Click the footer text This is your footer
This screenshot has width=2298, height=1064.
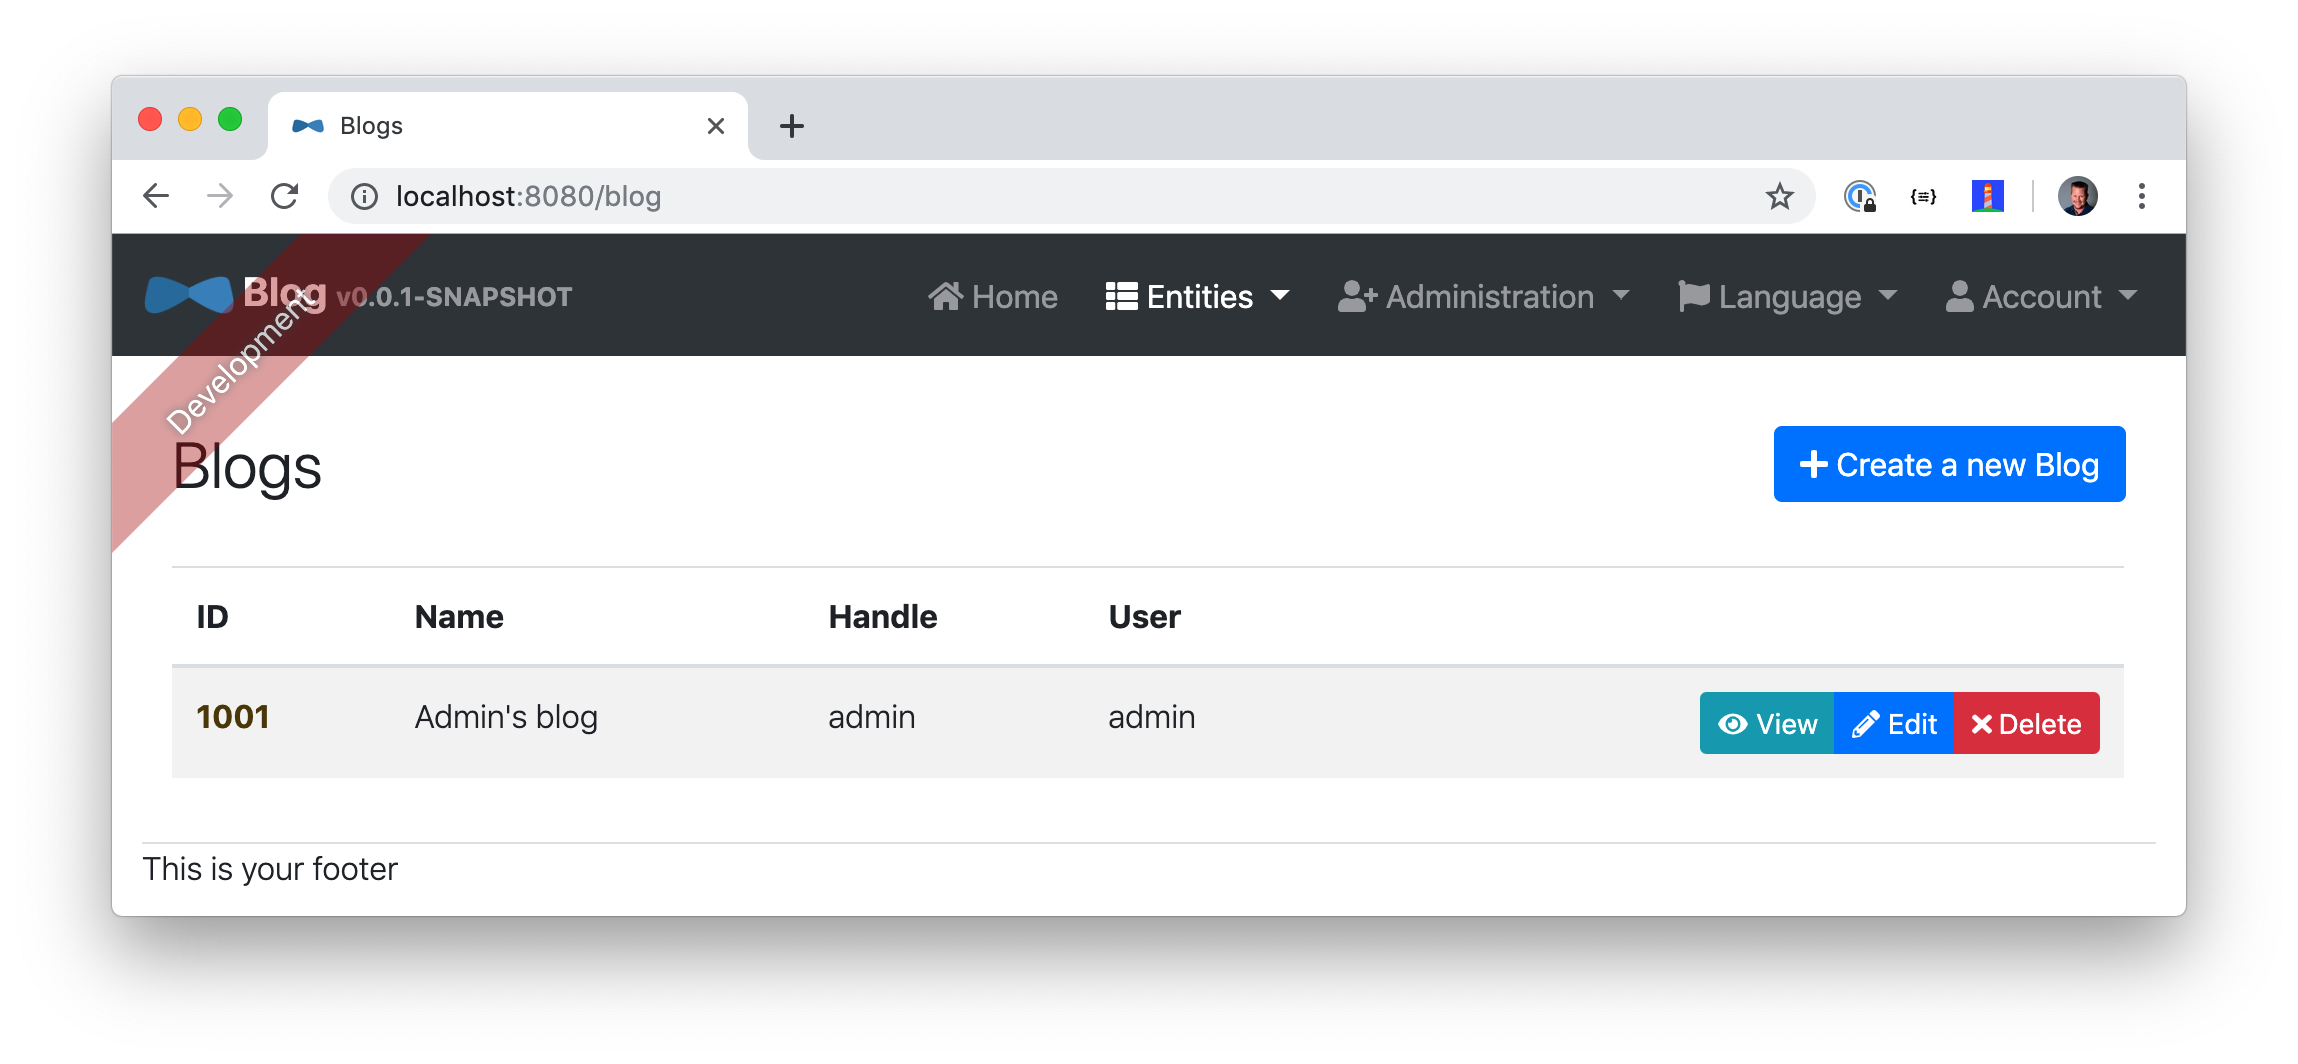[x=270, y=869]
